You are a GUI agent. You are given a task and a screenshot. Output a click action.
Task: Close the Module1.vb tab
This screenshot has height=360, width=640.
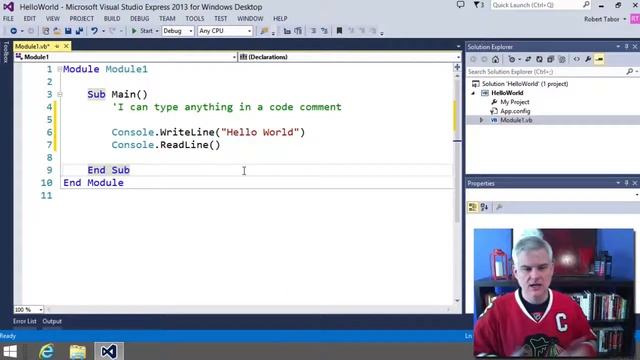pyautogui.click(x=66, y=46)
